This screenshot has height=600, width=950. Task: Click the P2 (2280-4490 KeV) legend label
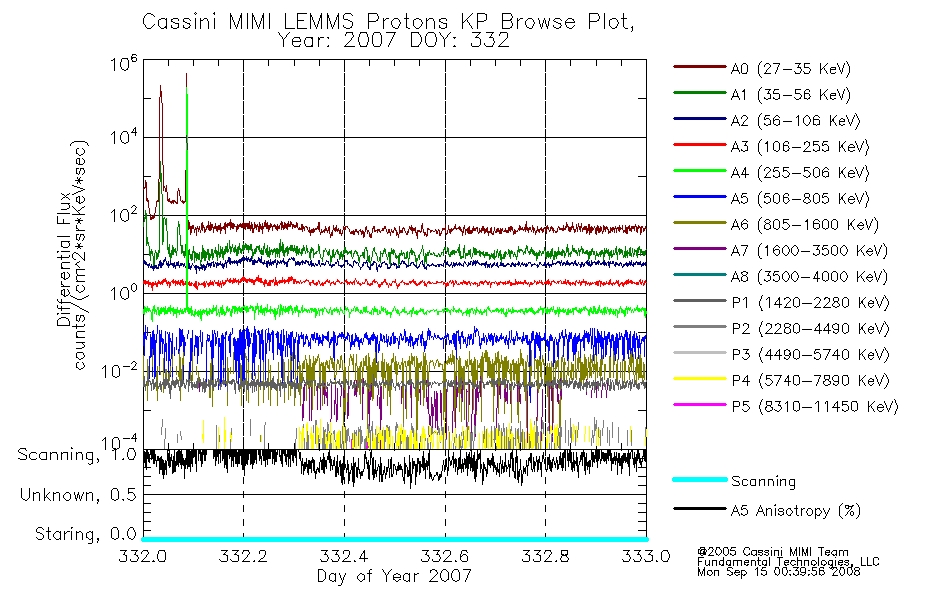click(810, 329)
